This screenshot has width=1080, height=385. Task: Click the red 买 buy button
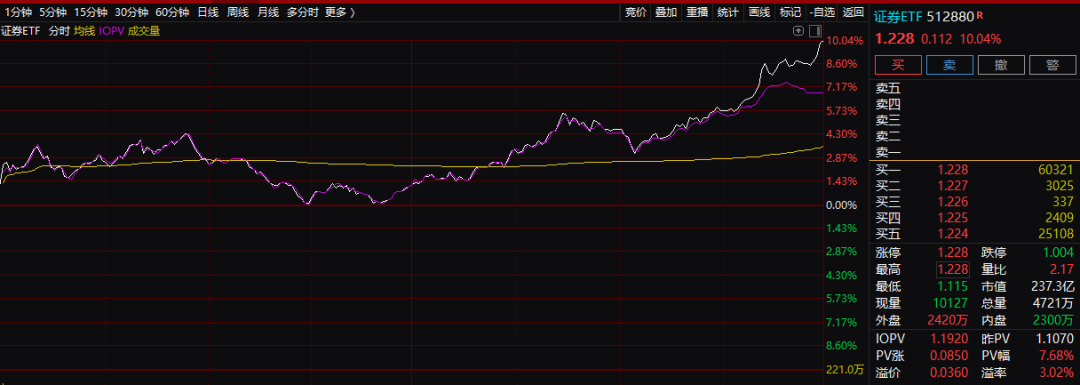(898, 65)
